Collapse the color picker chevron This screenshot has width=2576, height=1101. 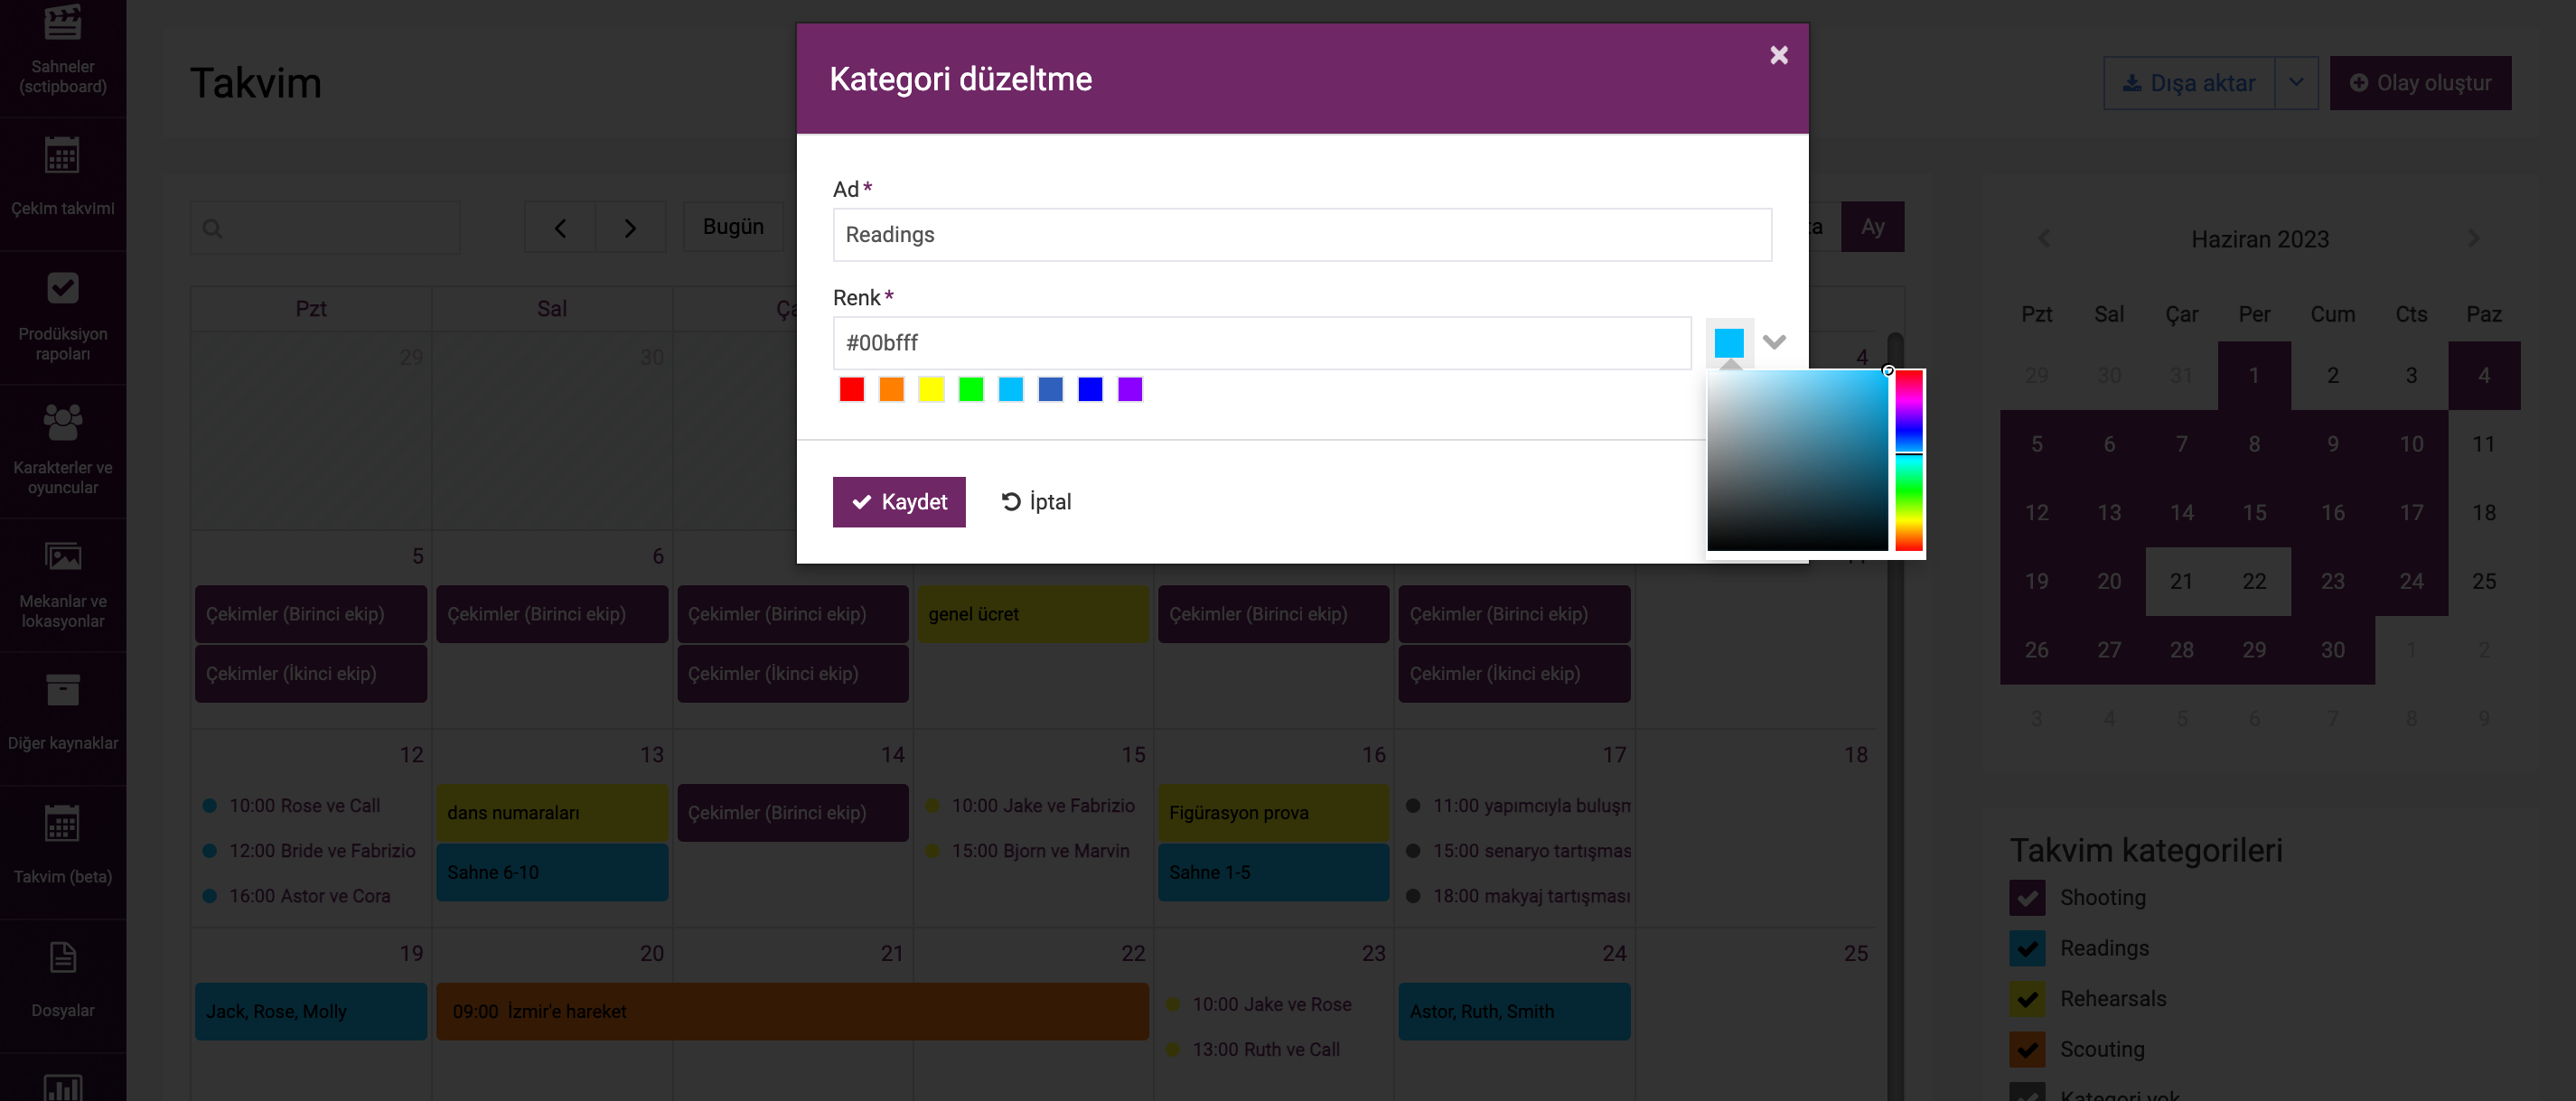pyautogui.click(x=1774, y=342)
